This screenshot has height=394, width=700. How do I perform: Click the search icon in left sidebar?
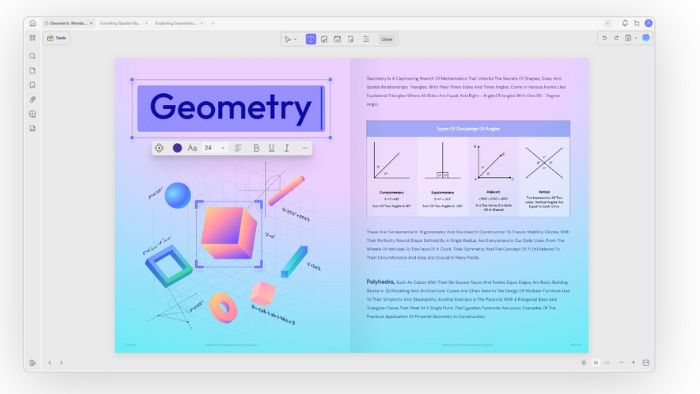tap(33, 56)
